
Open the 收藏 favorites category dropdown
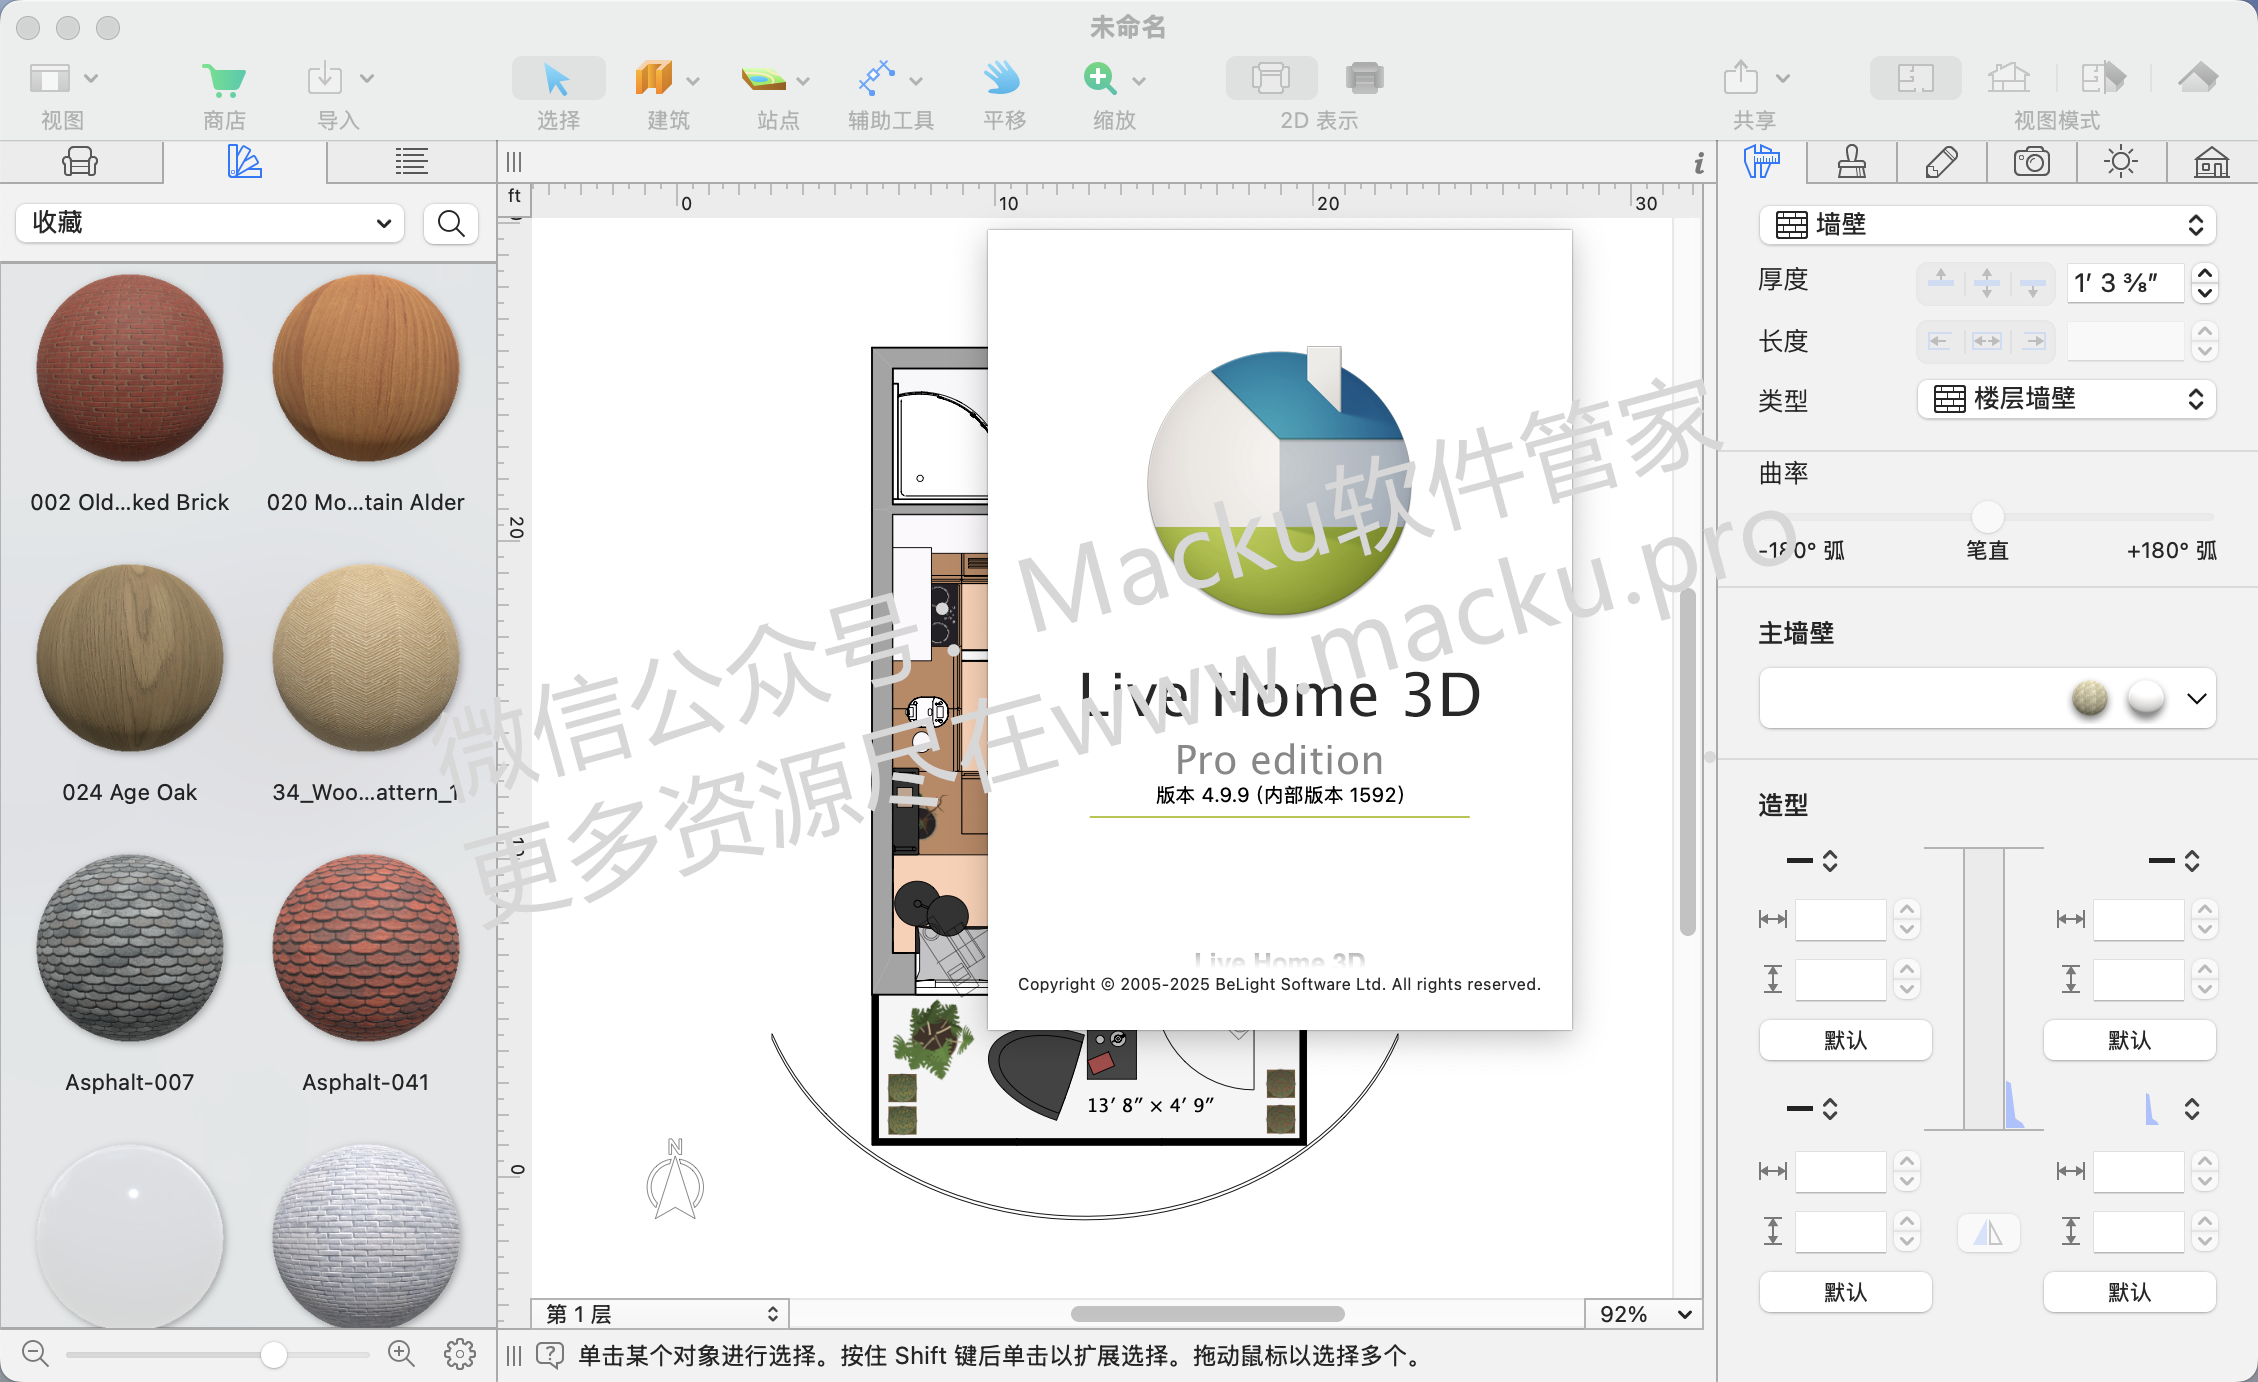[x=210, y=223]
